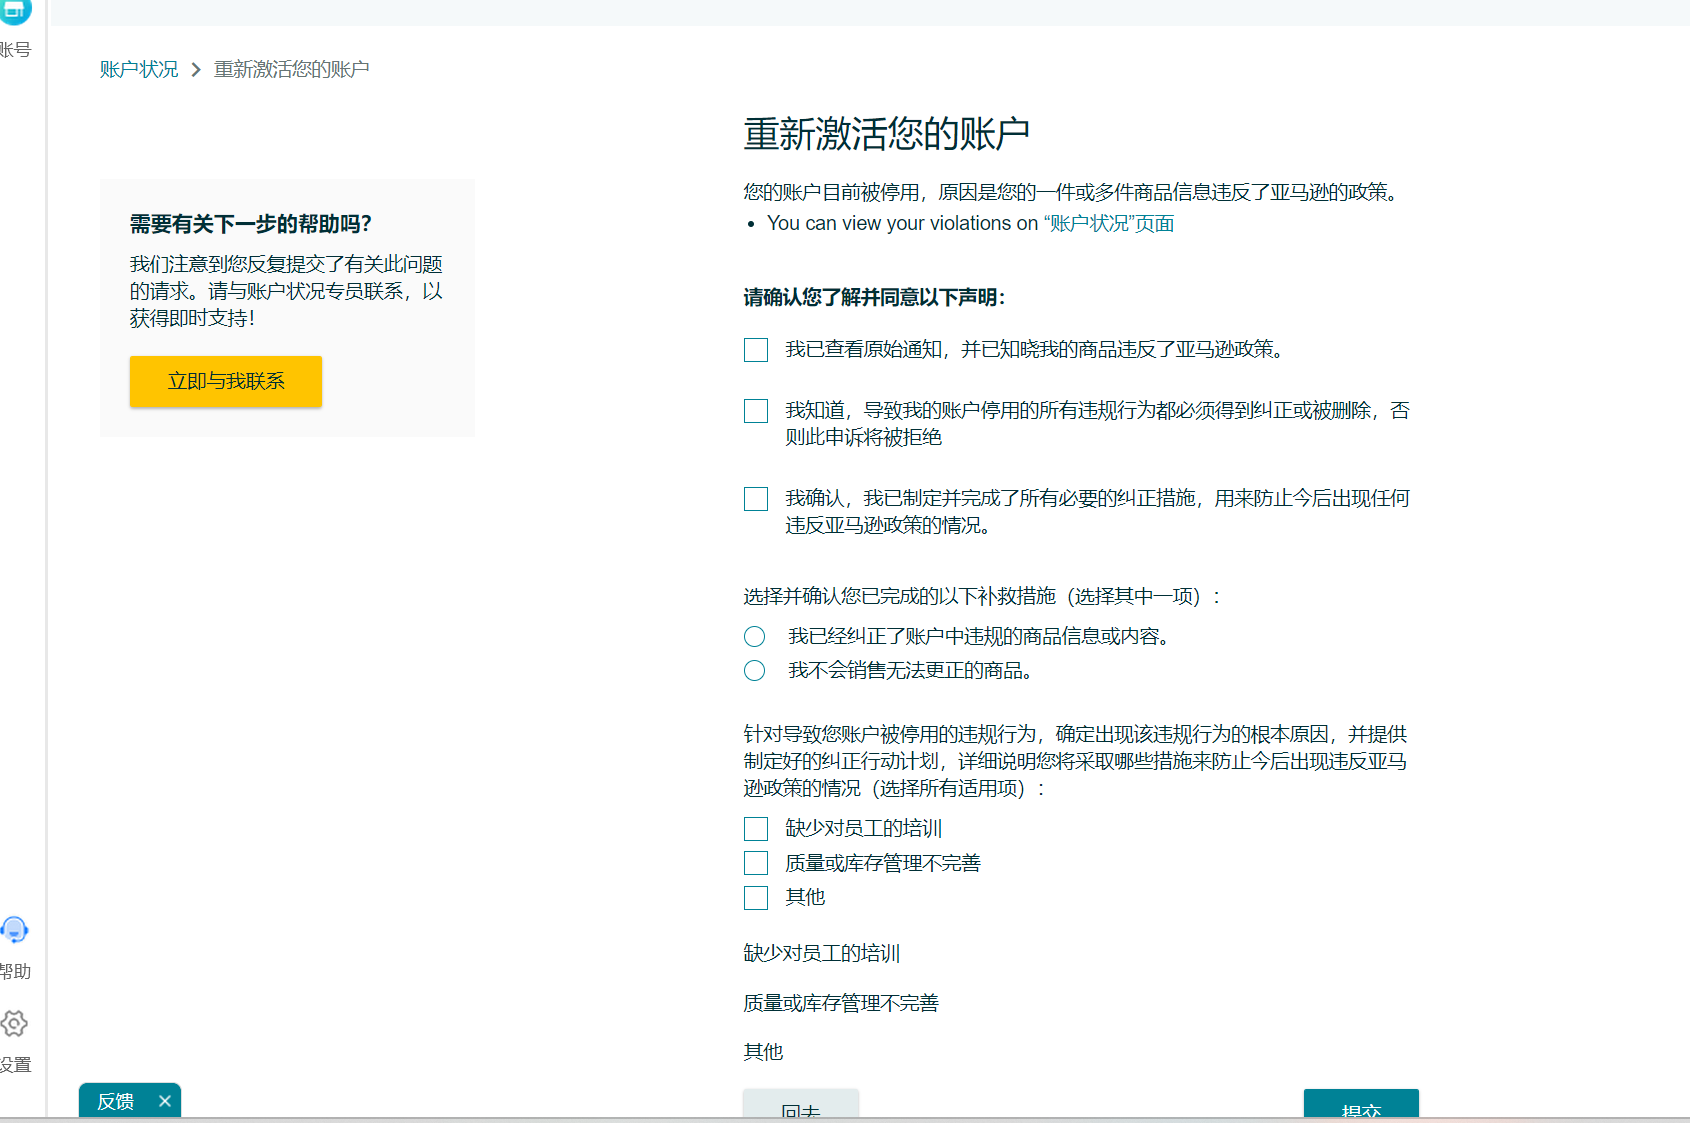Click the 设置 label in left sidebar
1690x1123 pixels.
coord(15,1065)
